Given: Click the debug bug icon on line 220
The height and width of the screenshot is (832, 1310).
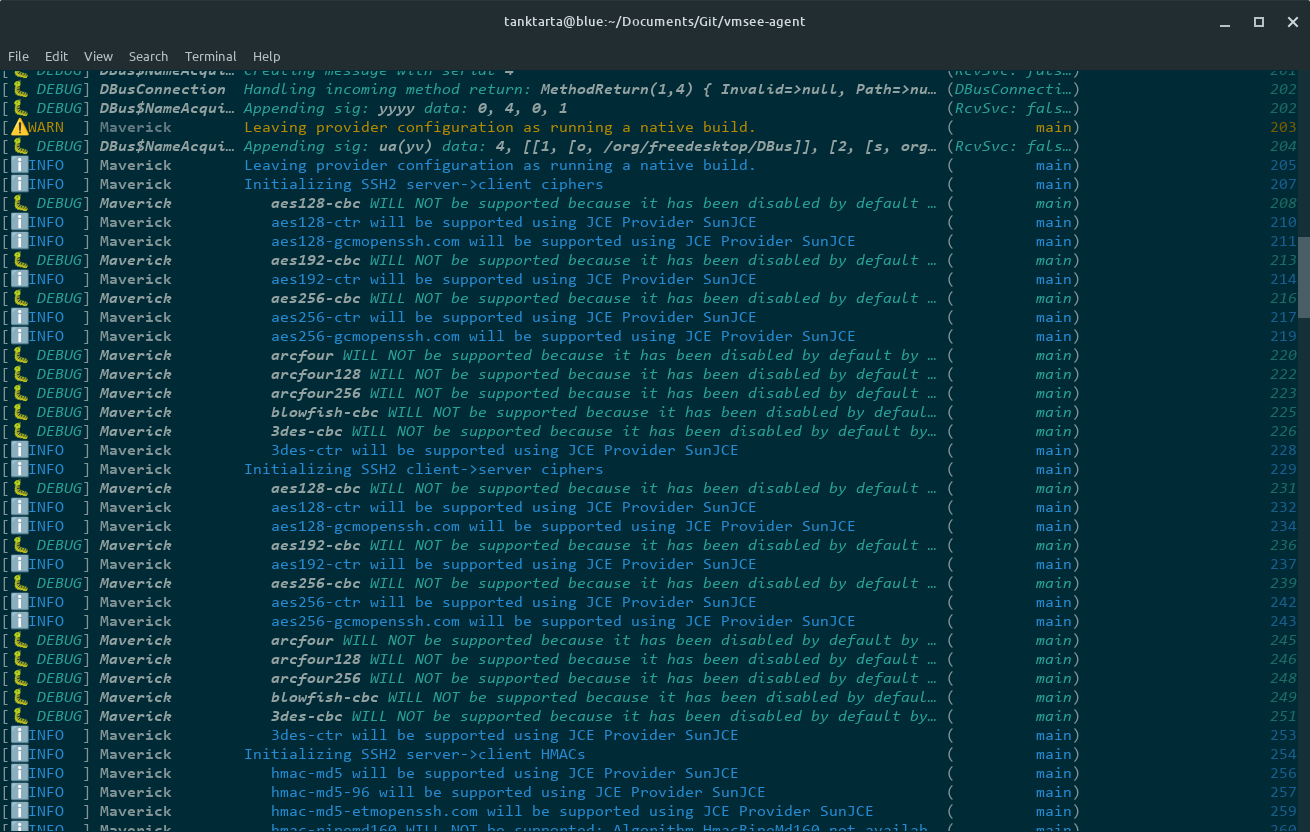Looking at the screenshot, I should click(19, 355).
